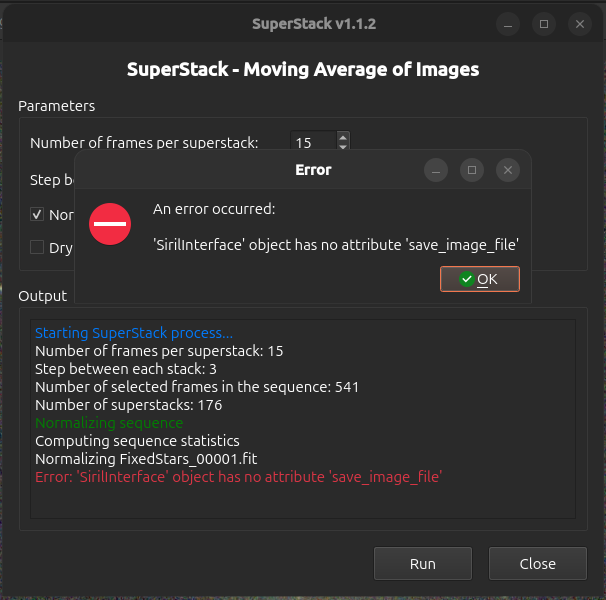The height and width of the screenshot is (600, 606).
Task: Close the SuperStack window via title bar
Action: pos(579,23)
